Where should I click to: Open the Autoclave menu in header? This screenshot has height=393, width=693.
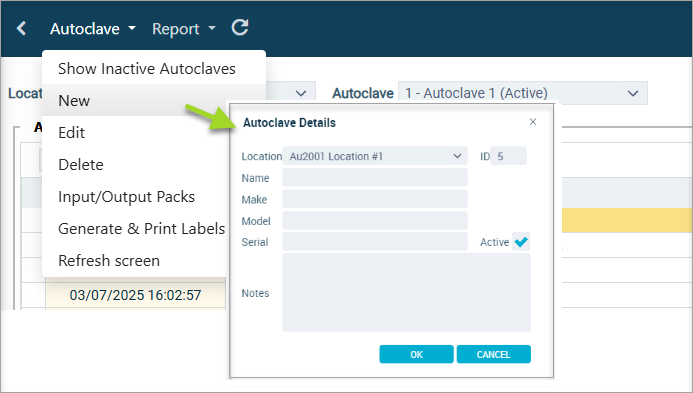pos(93,29)
